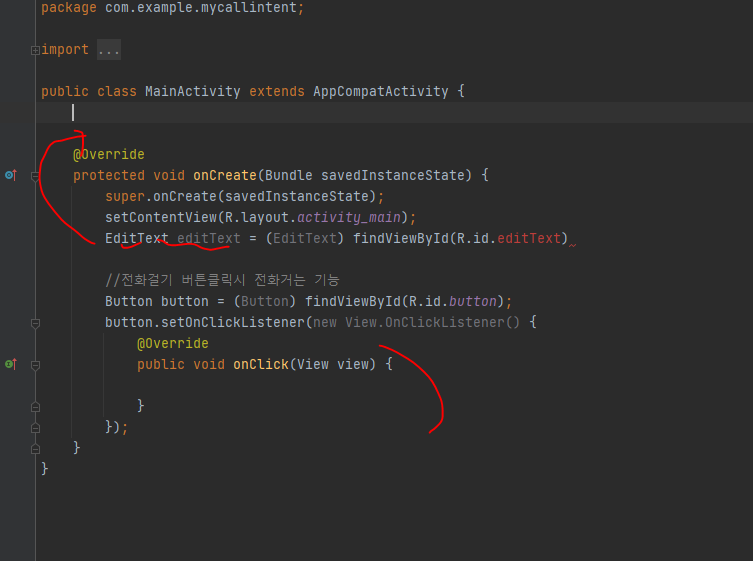This screenshot has width=753, height=561.
Task: Click the "import" keyword
Action: [x=65, y=49]
